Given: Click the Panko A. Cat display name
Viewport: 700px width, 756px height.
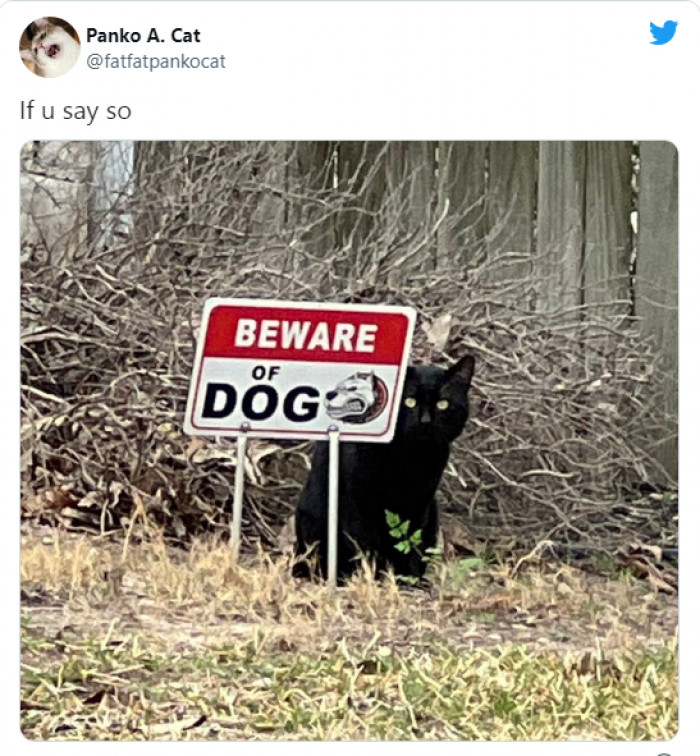Looking at the screenshot, I should point(143,35).
